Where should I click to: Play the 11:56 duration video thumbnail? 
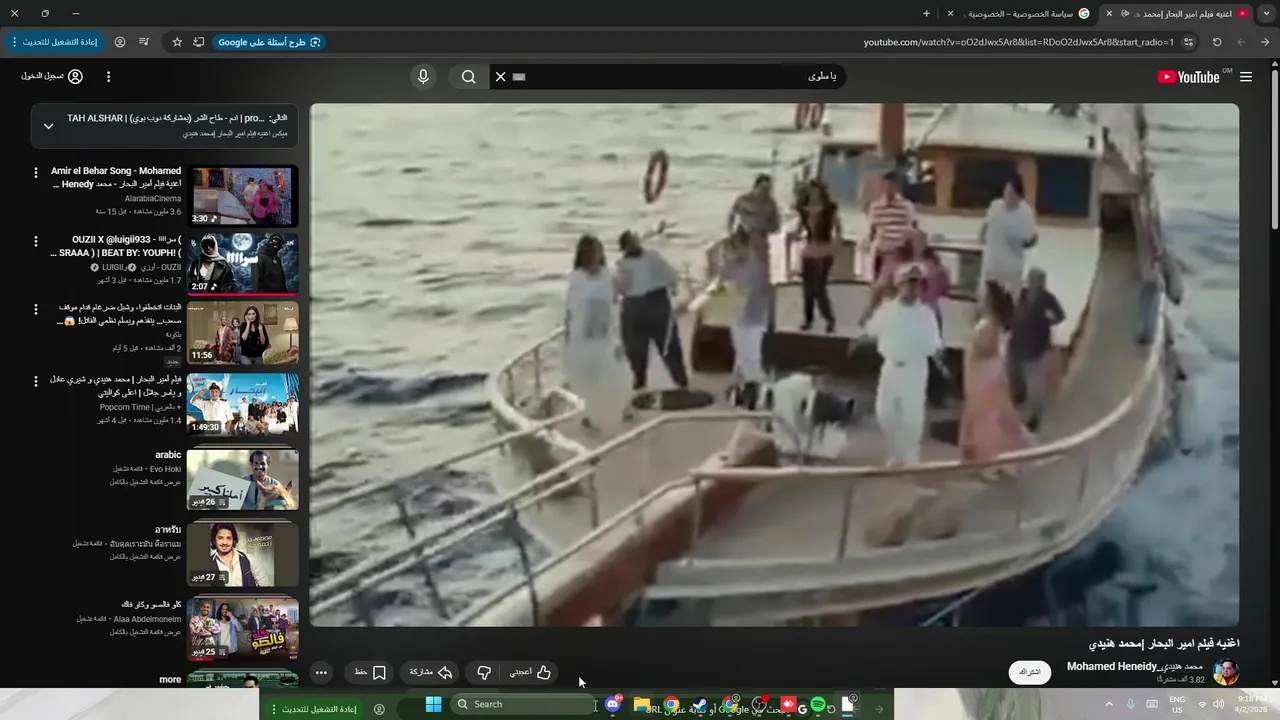pyautogui.click(x=242, y=333)
